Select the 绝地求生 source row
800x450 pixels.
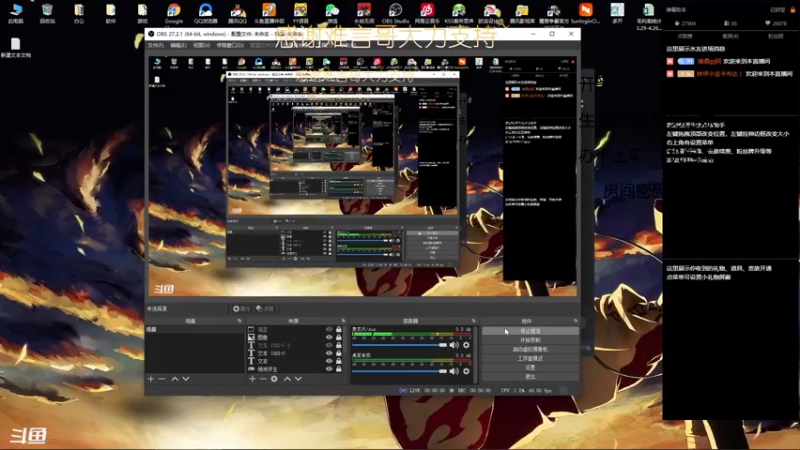point(295,369)
